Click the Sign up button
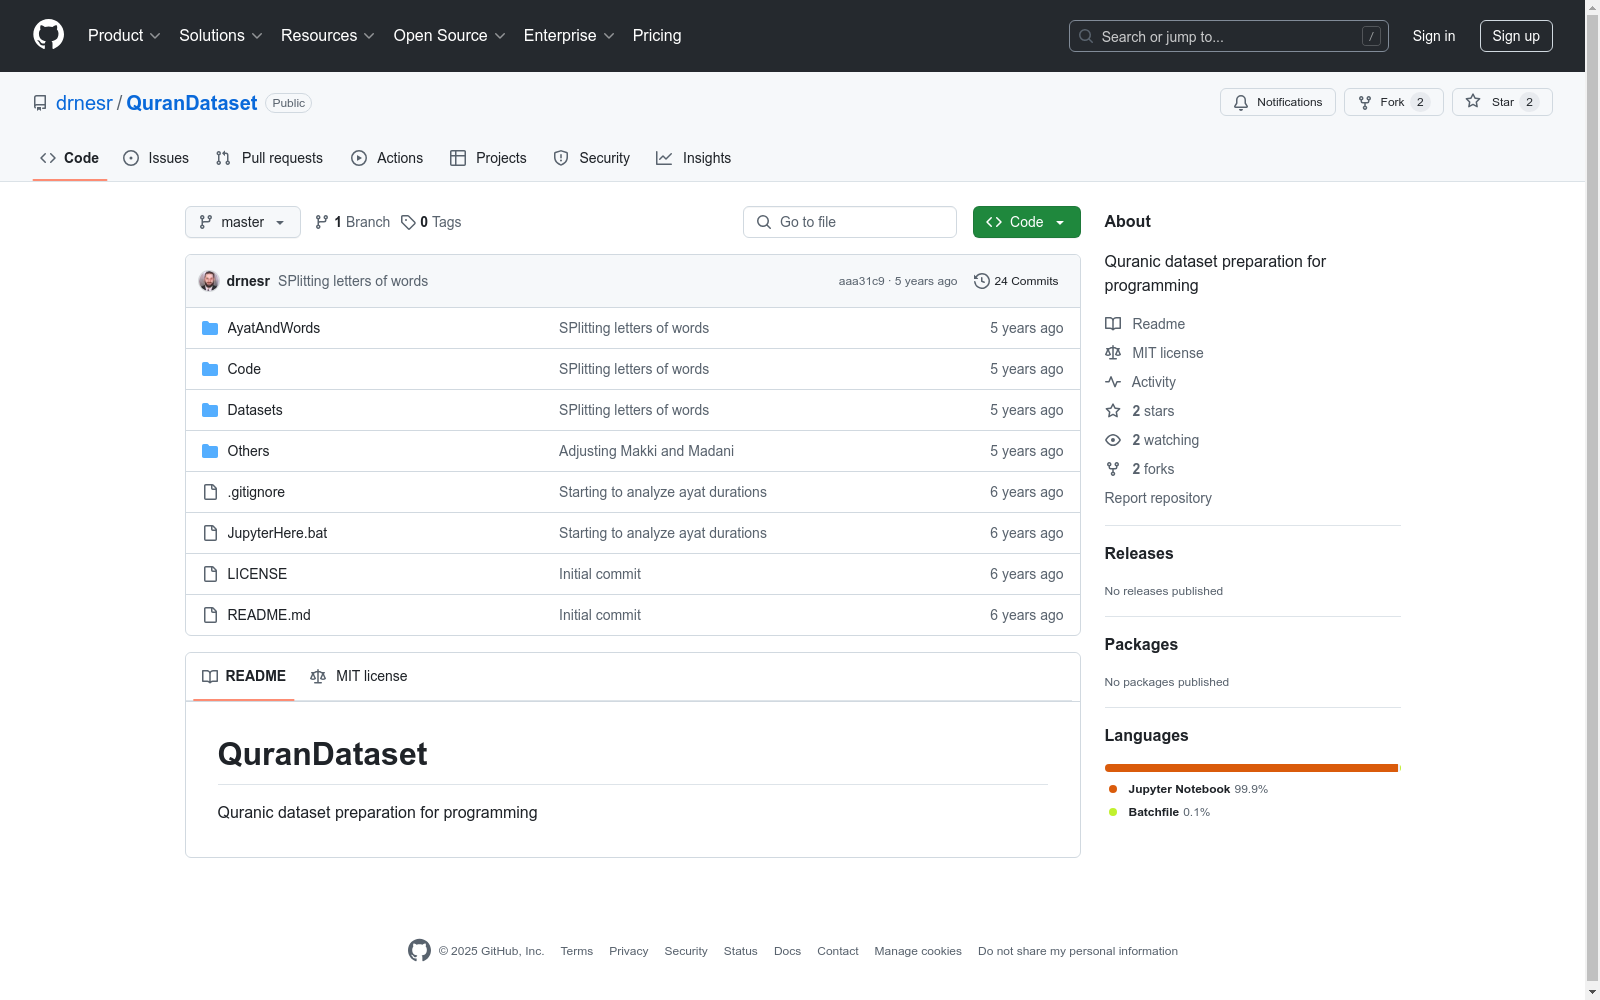Viewport: 1600px width, 1000px height. tap(1516, 36)
